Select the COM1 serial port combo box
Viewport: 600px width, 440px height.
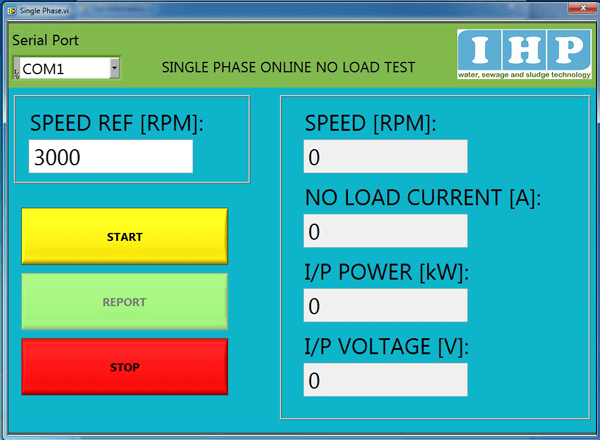[62, 68]
